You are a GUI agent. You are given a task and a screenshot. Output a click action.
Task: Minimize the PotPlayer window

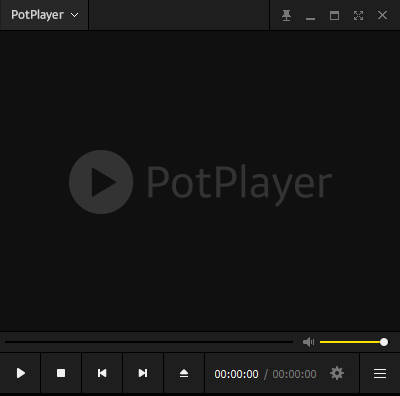[310, 18]
